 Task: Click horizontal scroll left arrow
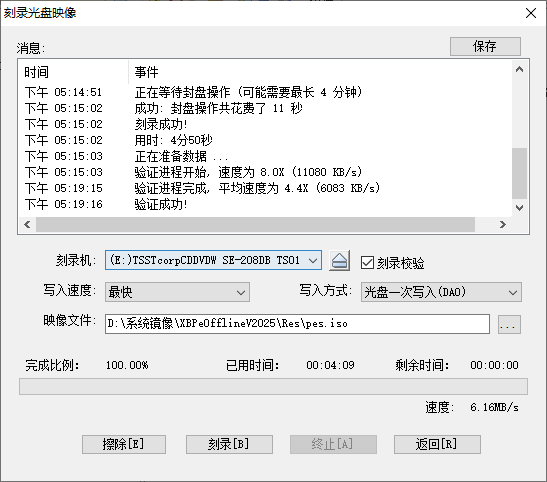(x=27, y=224)
